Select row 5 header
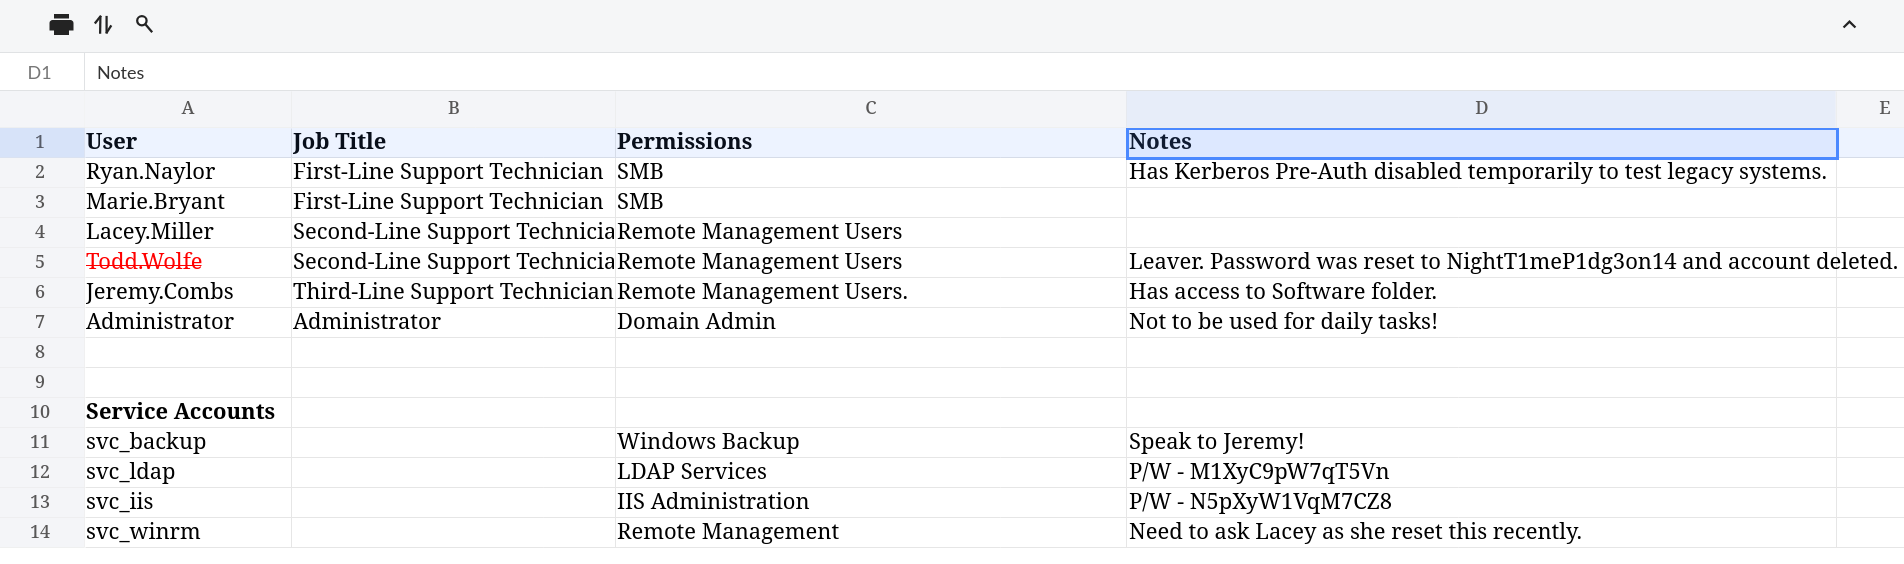The height and width of the screenshot is (564, 1904). (x=40, y=262)
